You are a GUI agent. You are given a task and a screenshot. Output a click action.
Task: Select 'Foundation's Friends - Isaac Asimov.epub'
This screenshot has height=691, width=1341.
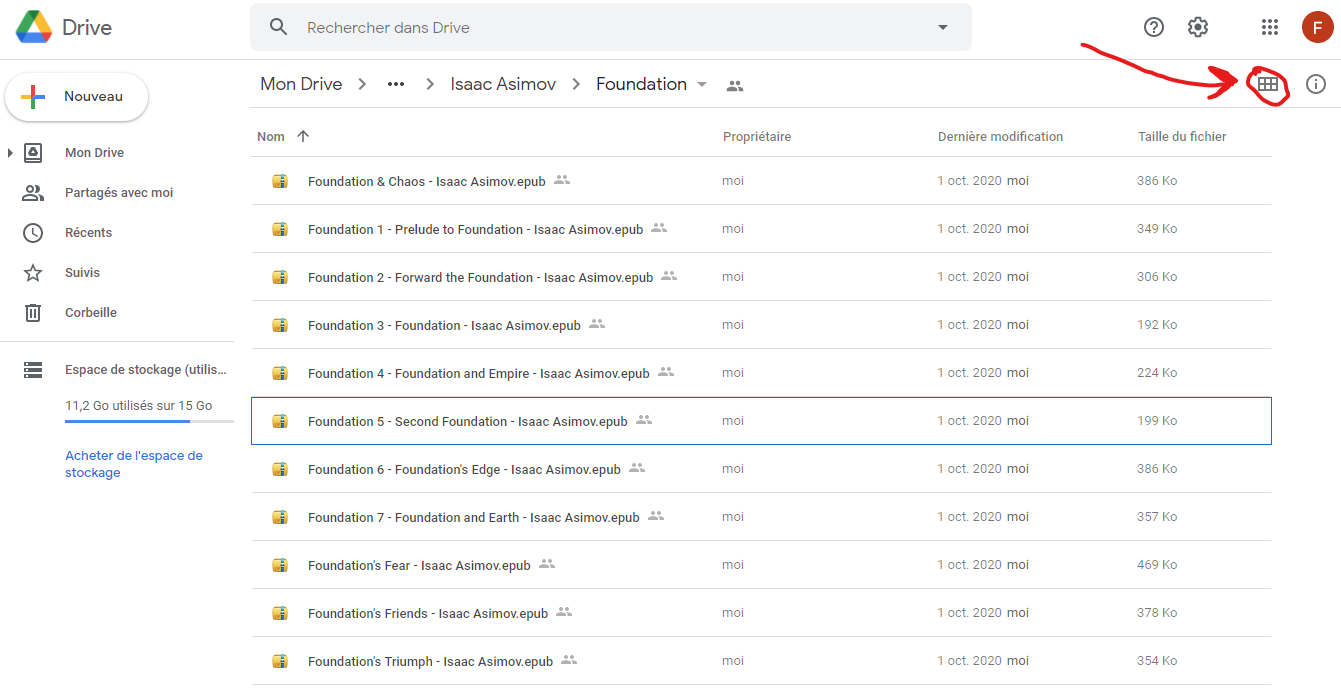point(761,613)
